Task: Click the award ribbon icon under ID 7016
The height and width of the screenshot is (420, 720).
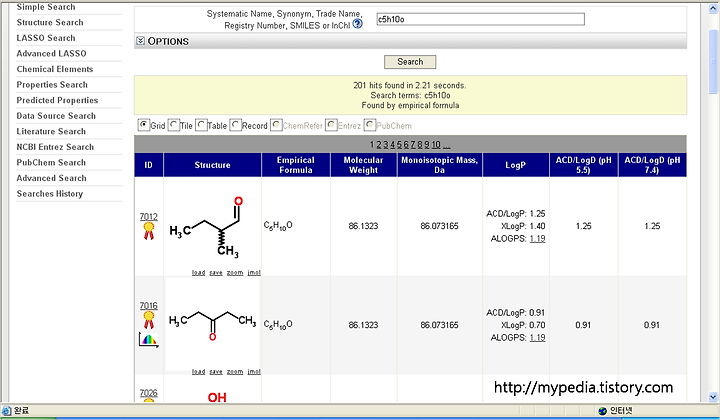Action: 148,320
